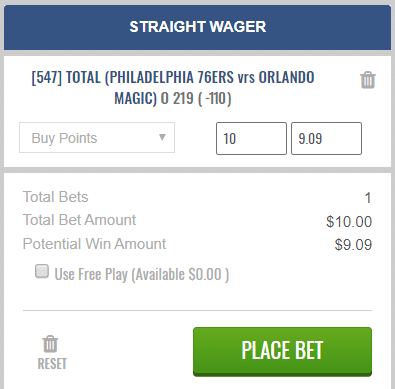Enable the Use Free Play checkbox
395x389 pixels.
[42, 271]
